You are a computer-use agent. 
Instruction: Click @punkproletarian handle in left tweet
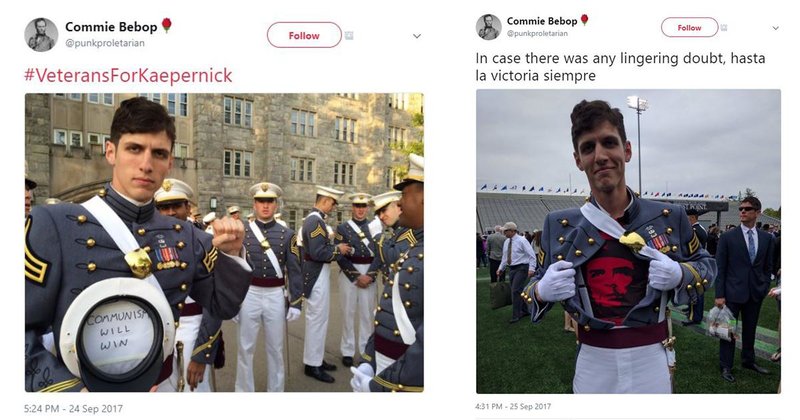point(106,43)
